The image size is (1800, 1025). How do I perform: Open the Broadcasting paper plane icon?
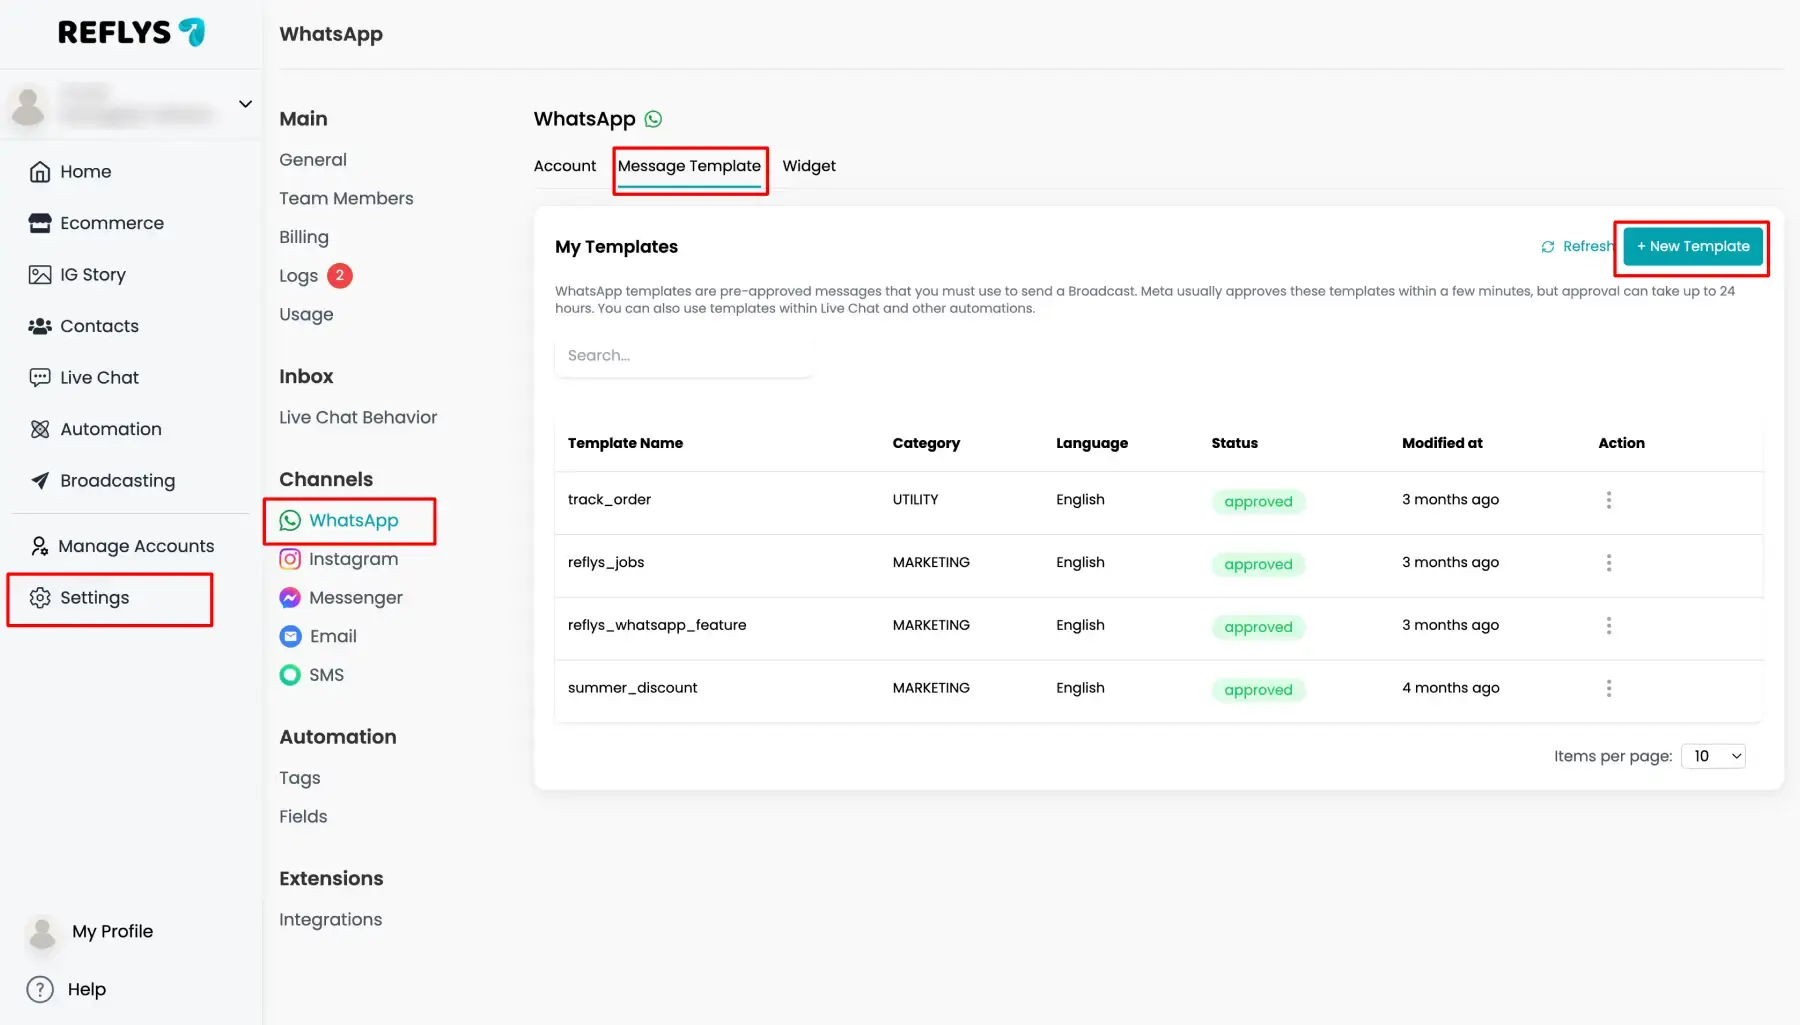[x=40, y=481]
